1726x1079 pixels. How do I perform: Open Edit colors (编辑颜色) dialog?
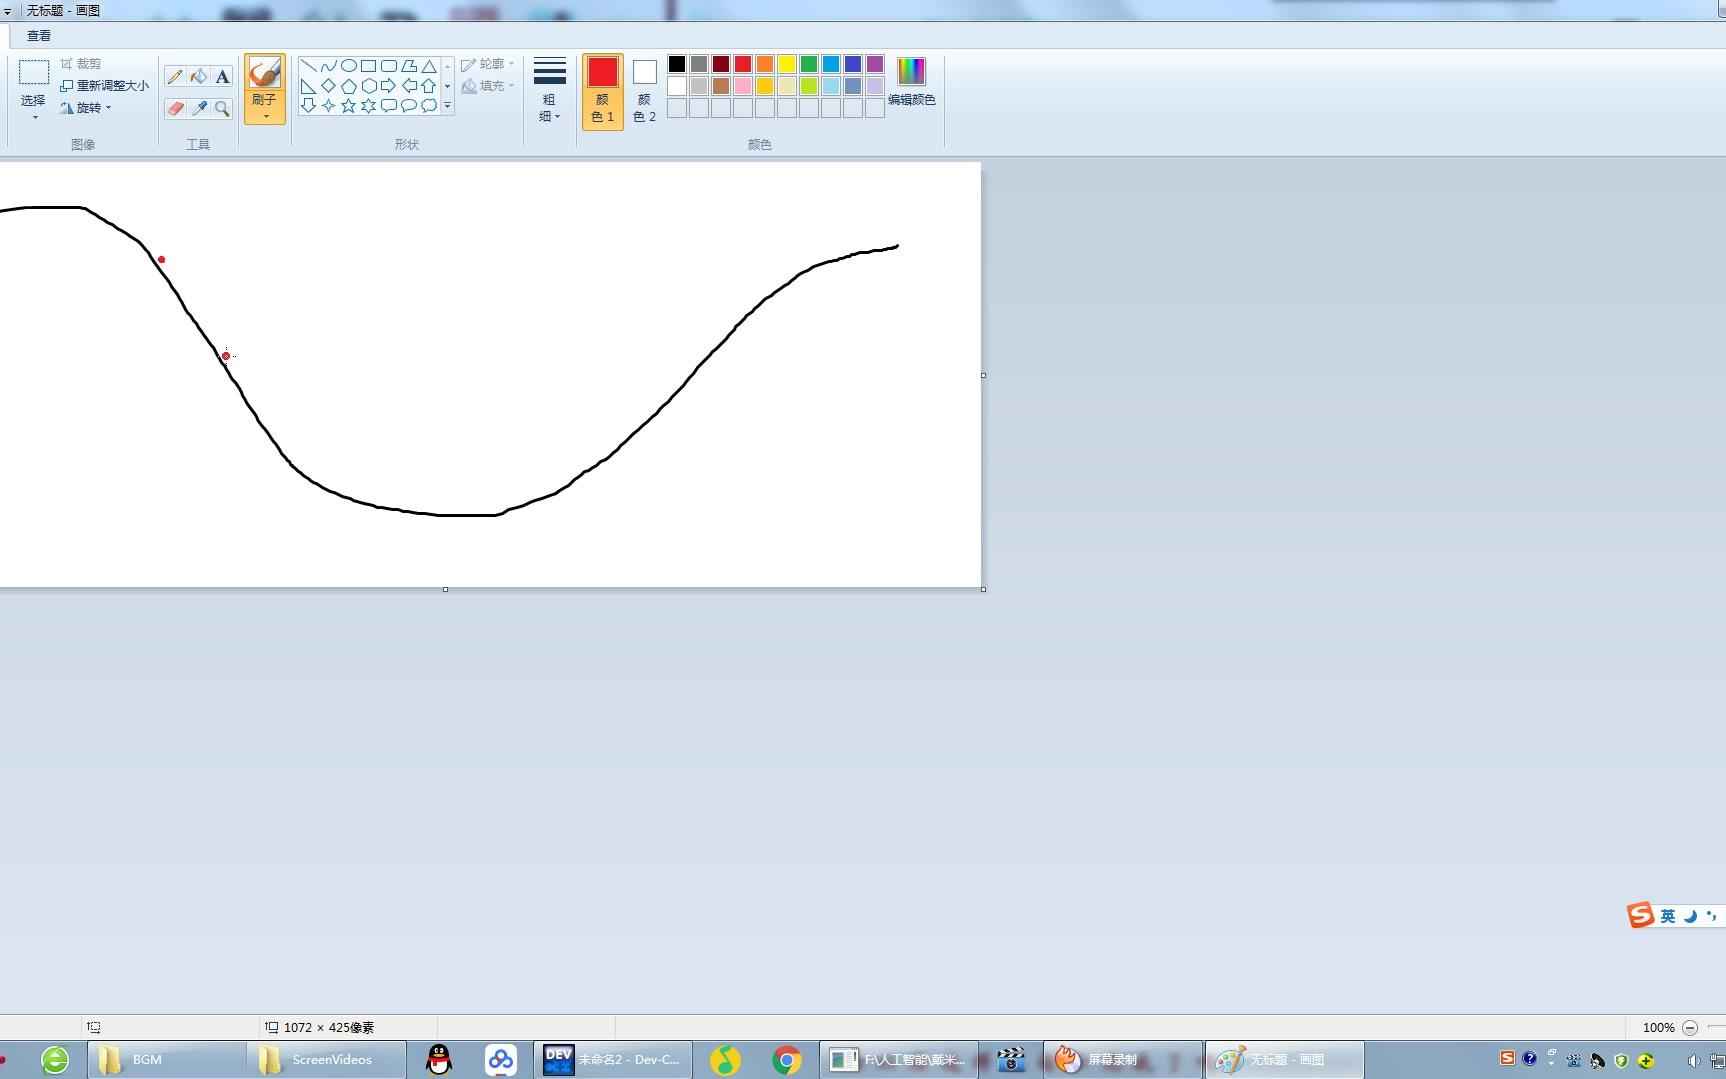tap(911, 82)
